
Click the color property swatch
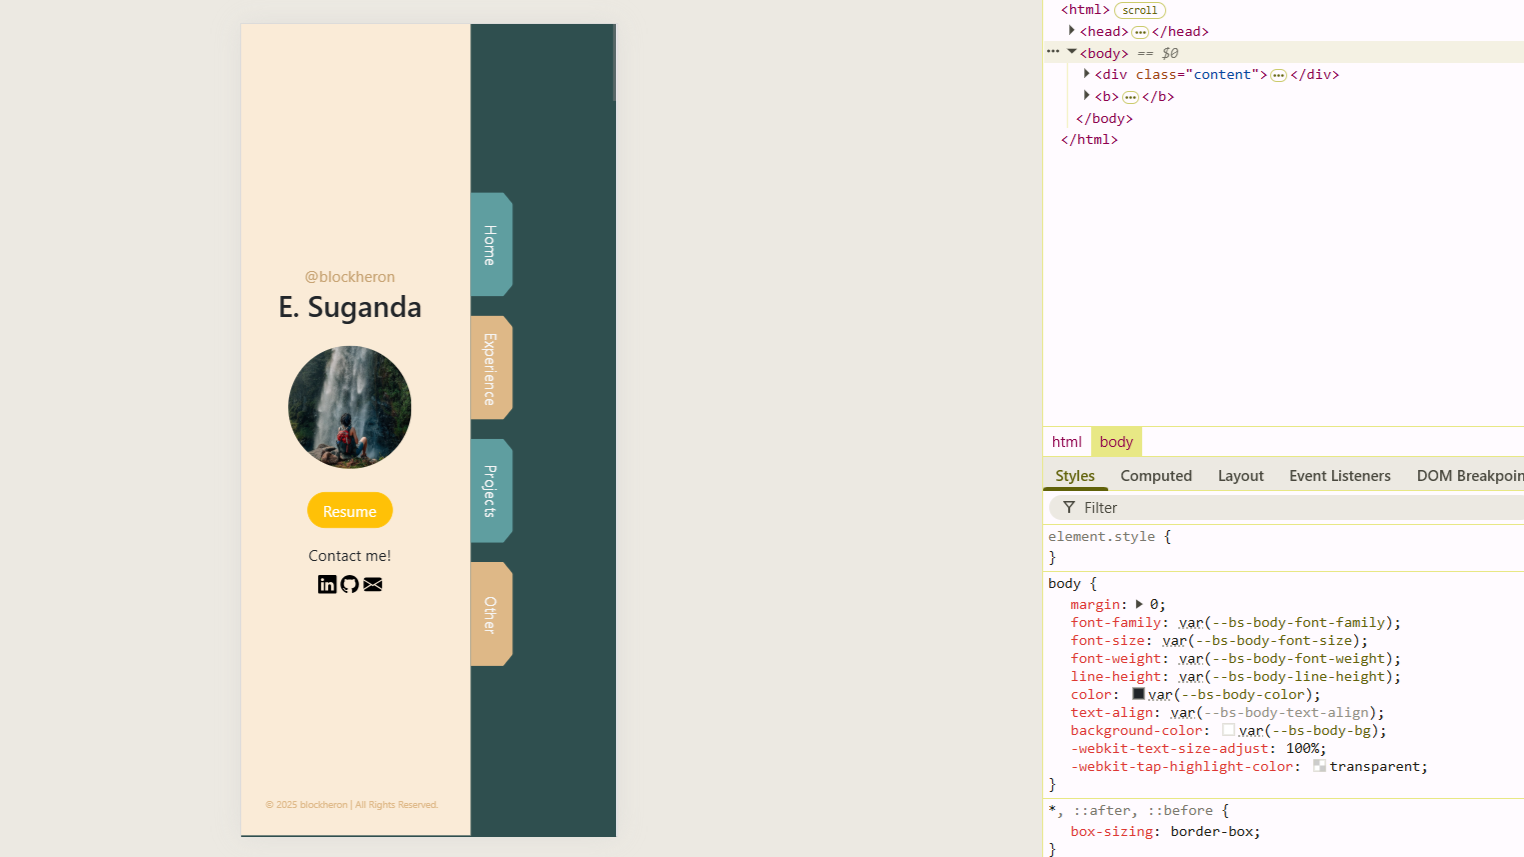(1138, 694)
